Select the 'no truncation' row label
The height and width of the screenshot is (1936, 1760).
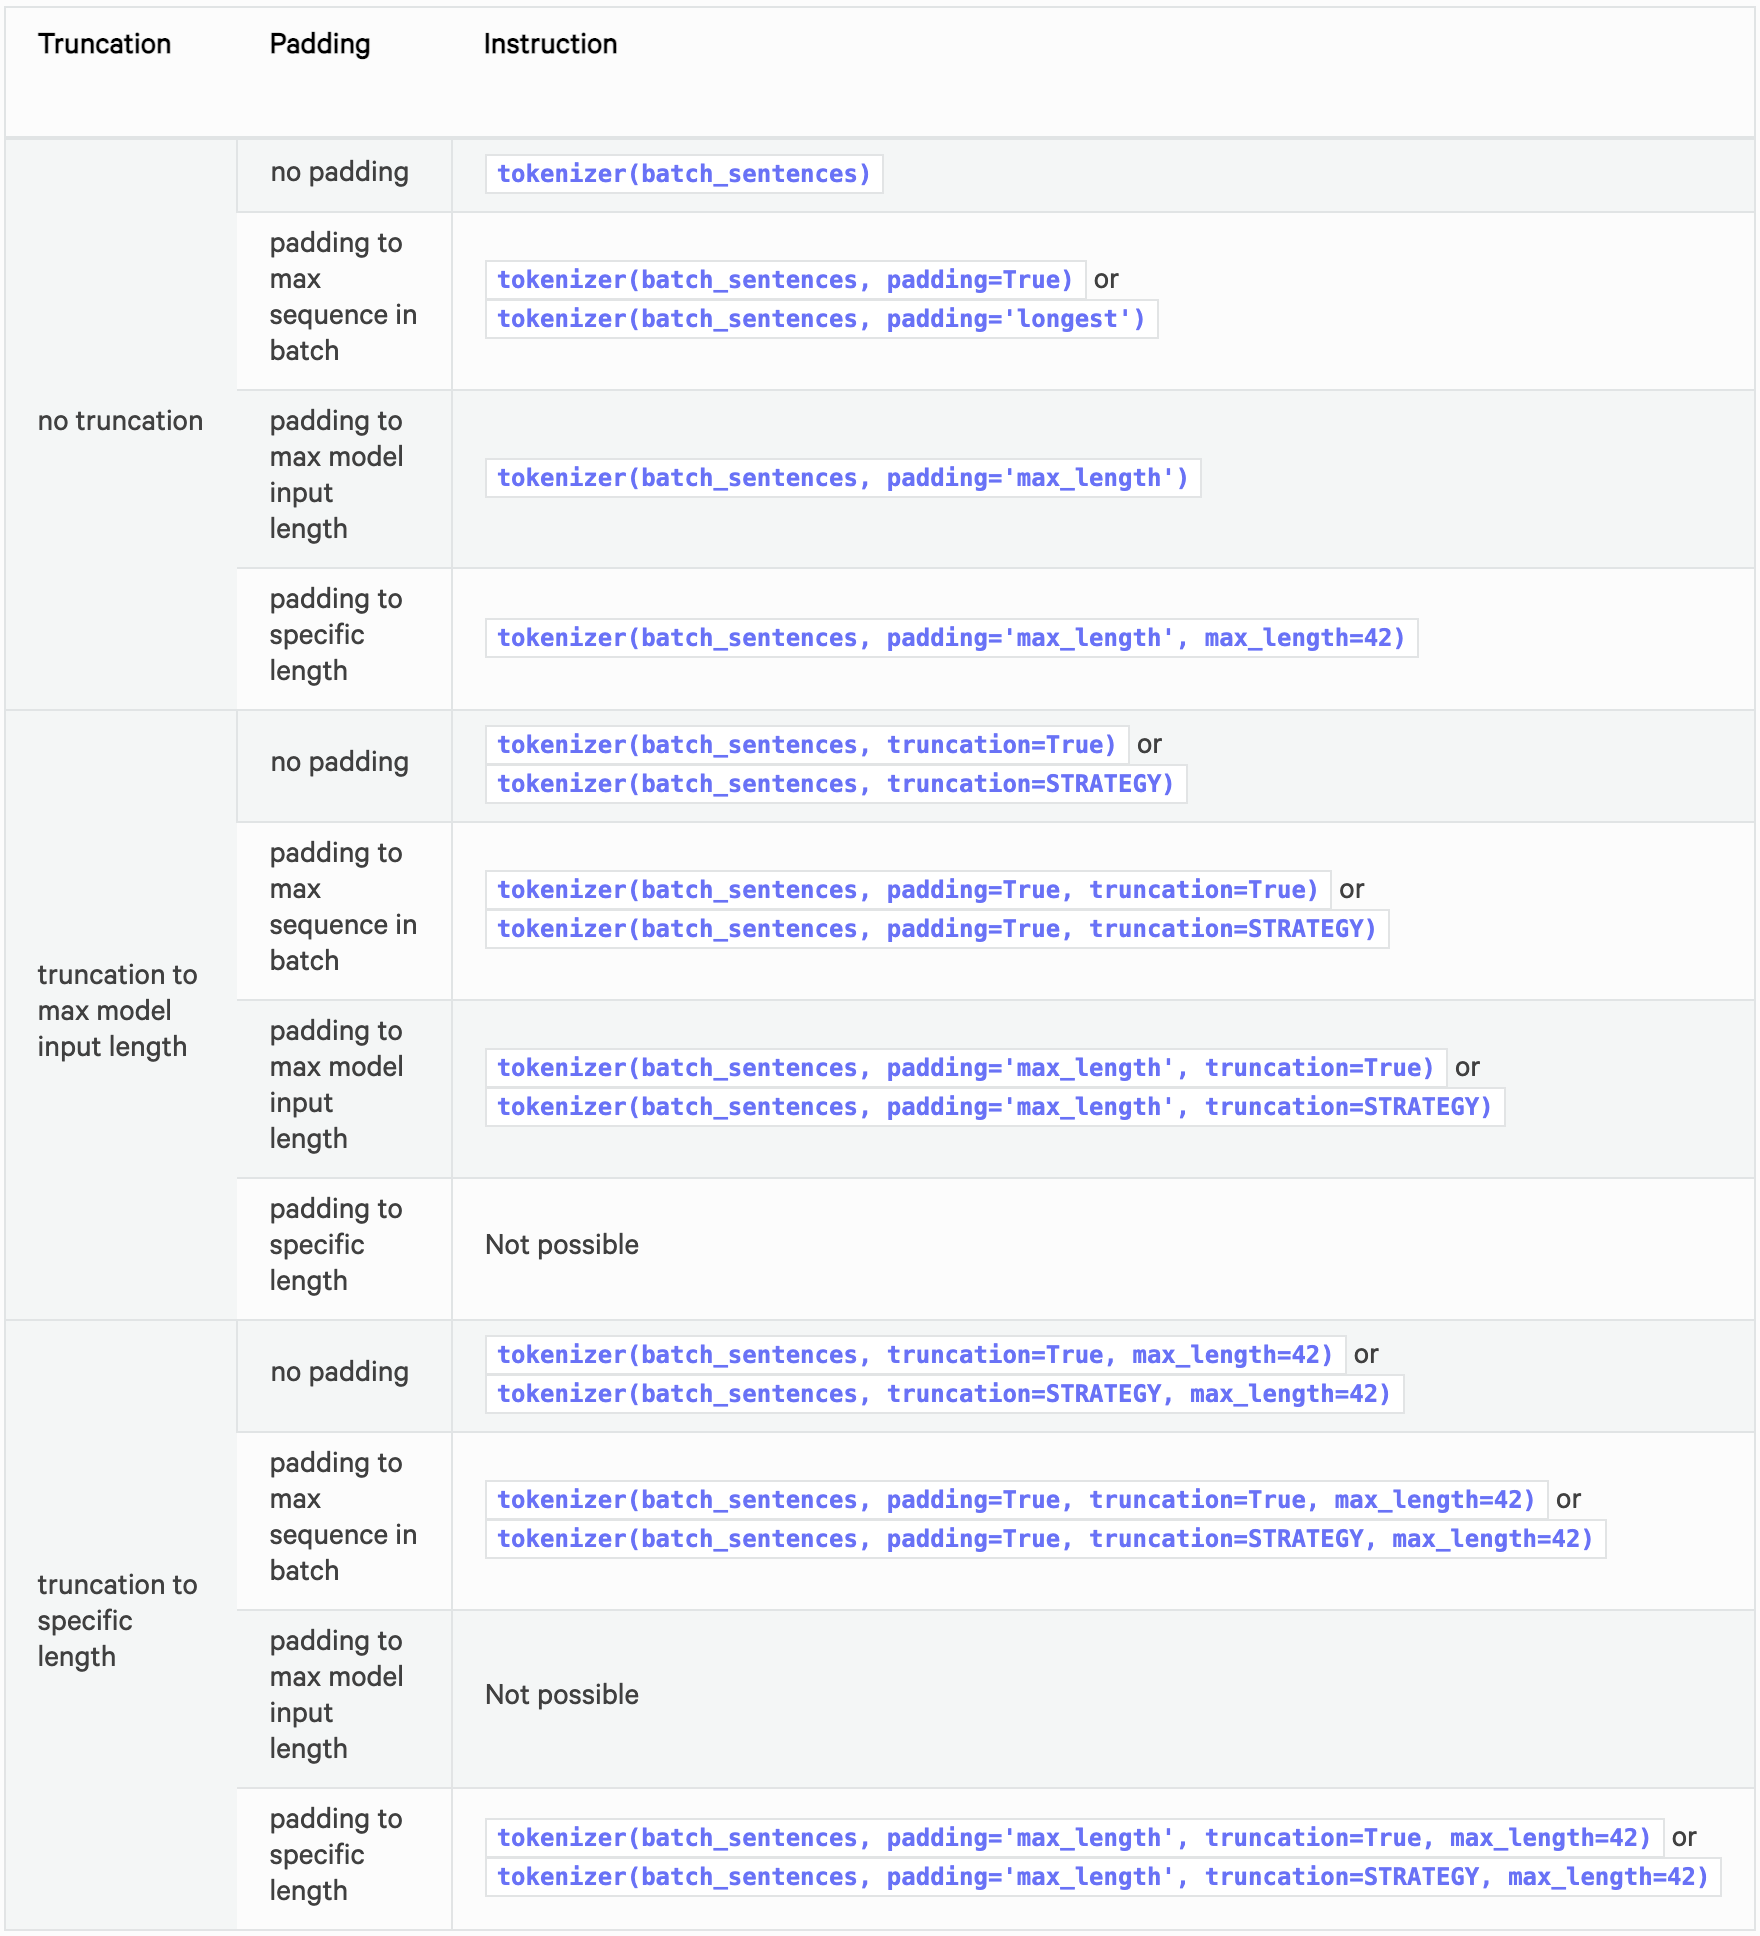[120, 421]
